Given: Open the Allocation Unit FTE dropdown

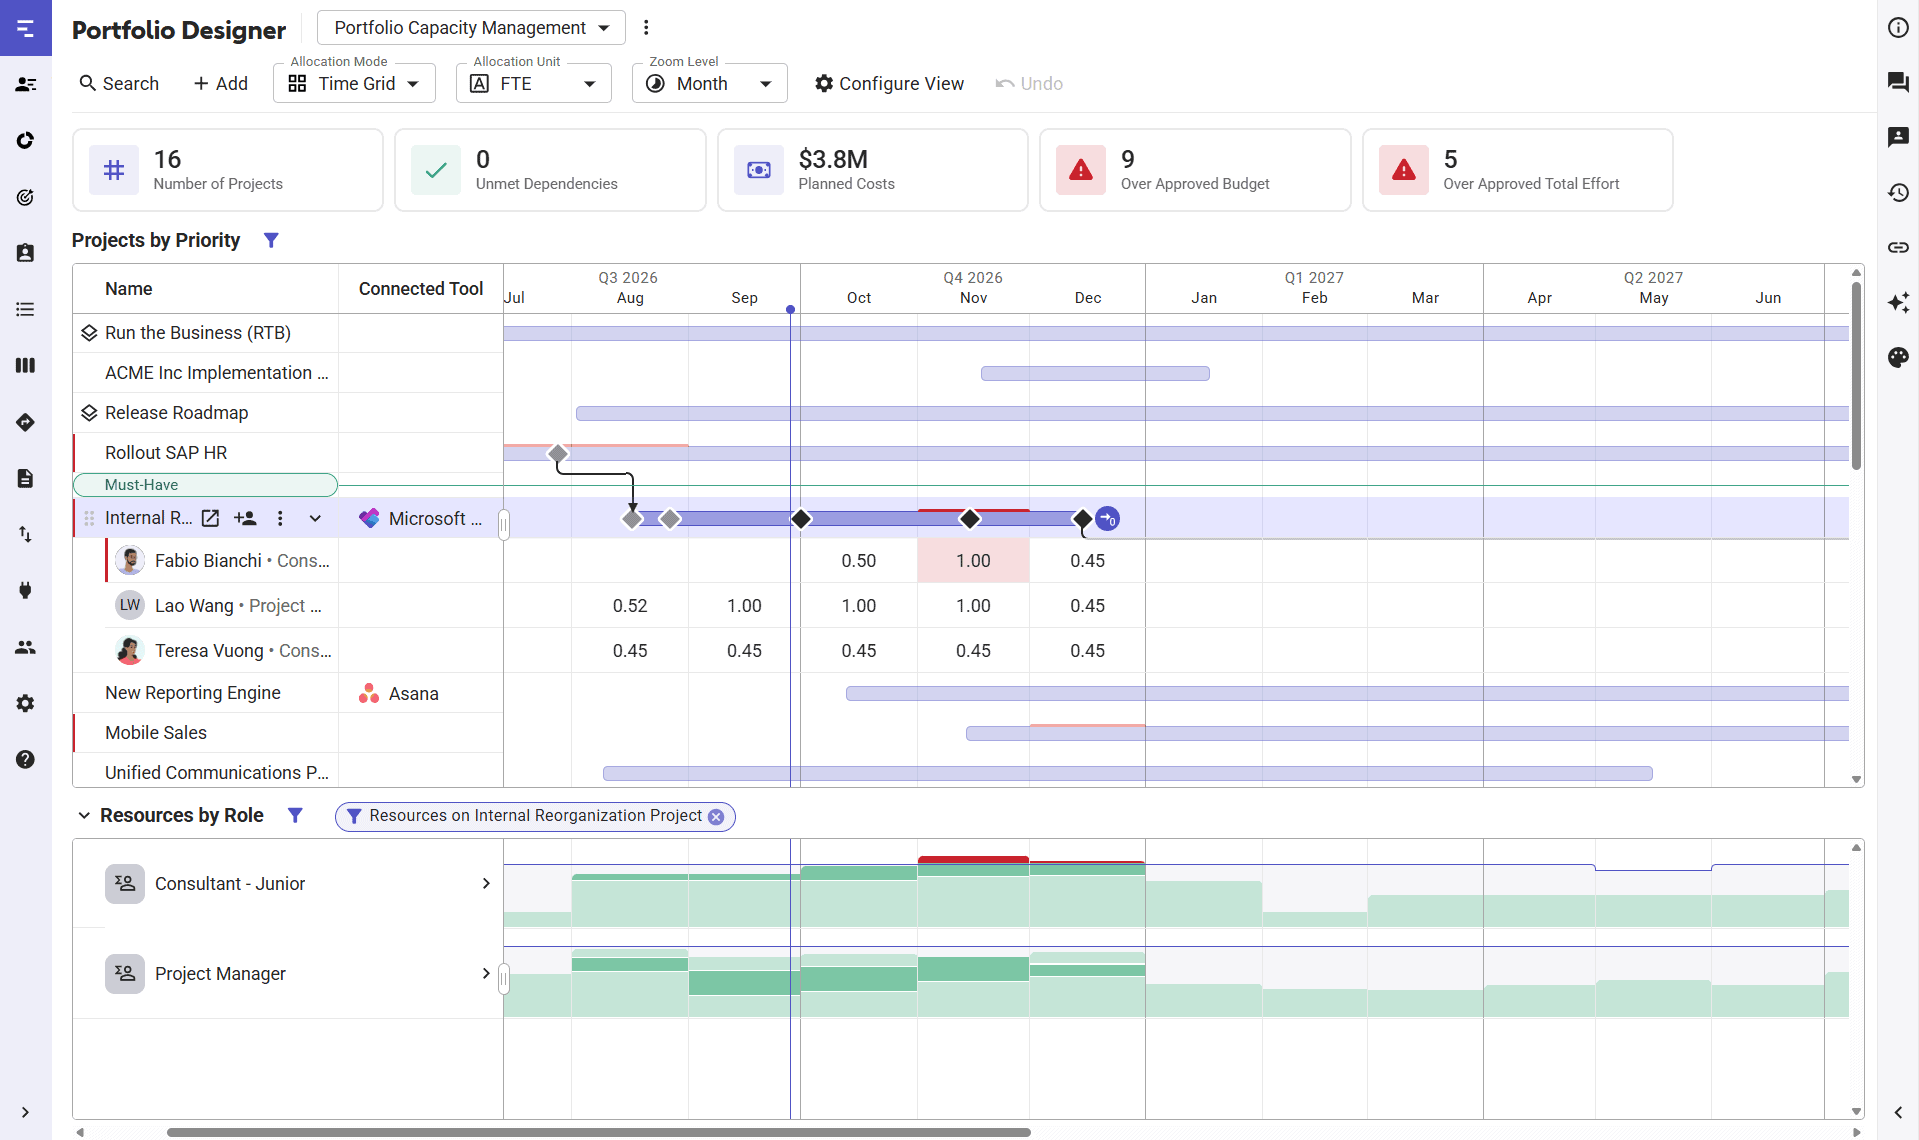Looking at the screenshot, I should pyautogui.click(x=533, y=83).
